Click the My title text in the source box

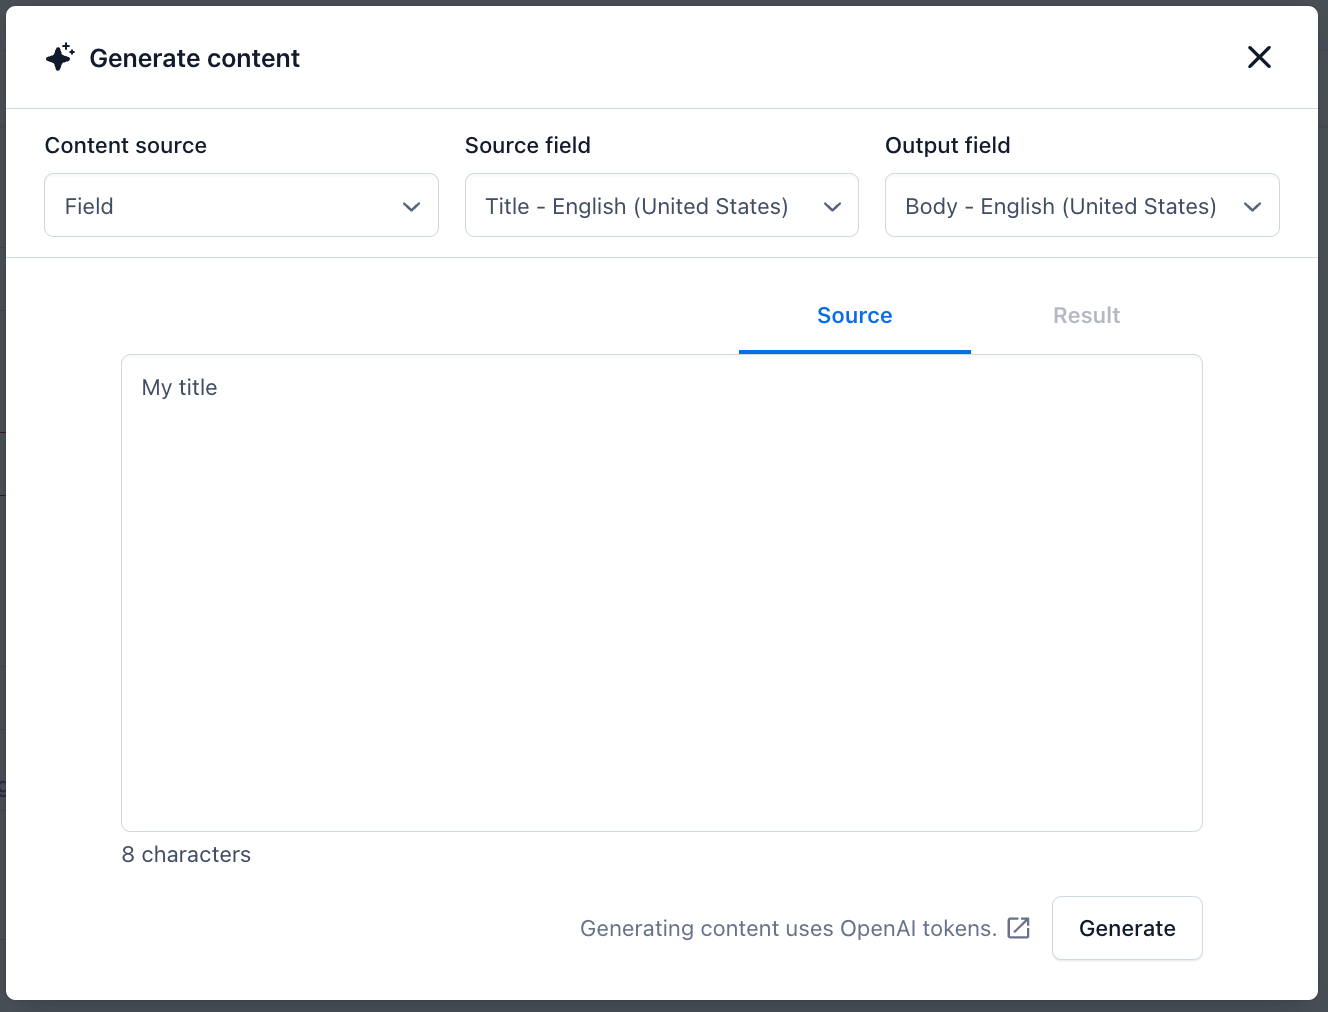click(x=179, y=387)
